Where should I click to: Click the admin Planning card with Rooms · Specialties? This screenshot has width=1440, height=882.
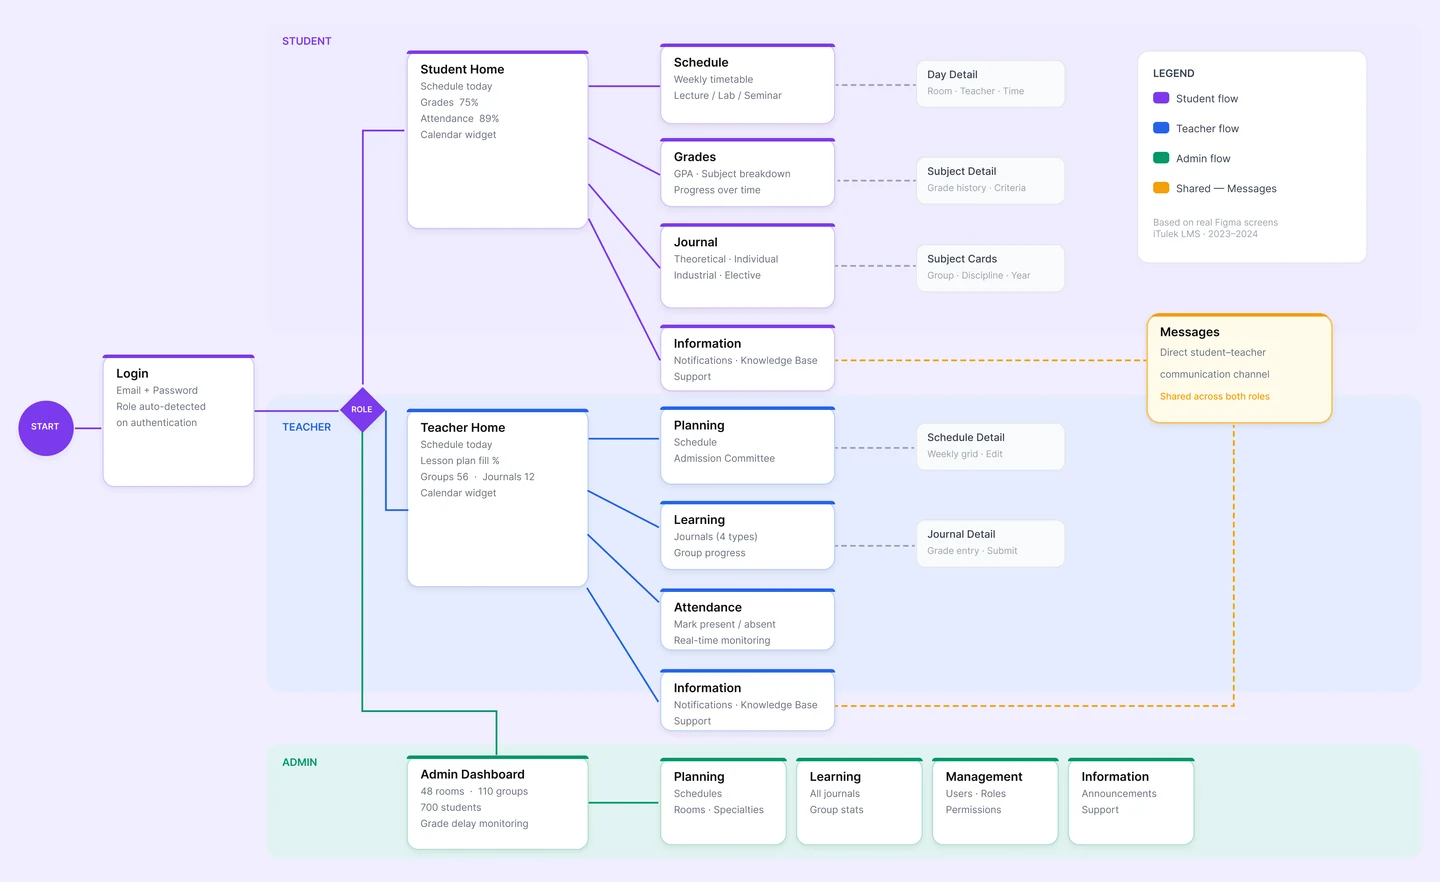tap(723, 801)
